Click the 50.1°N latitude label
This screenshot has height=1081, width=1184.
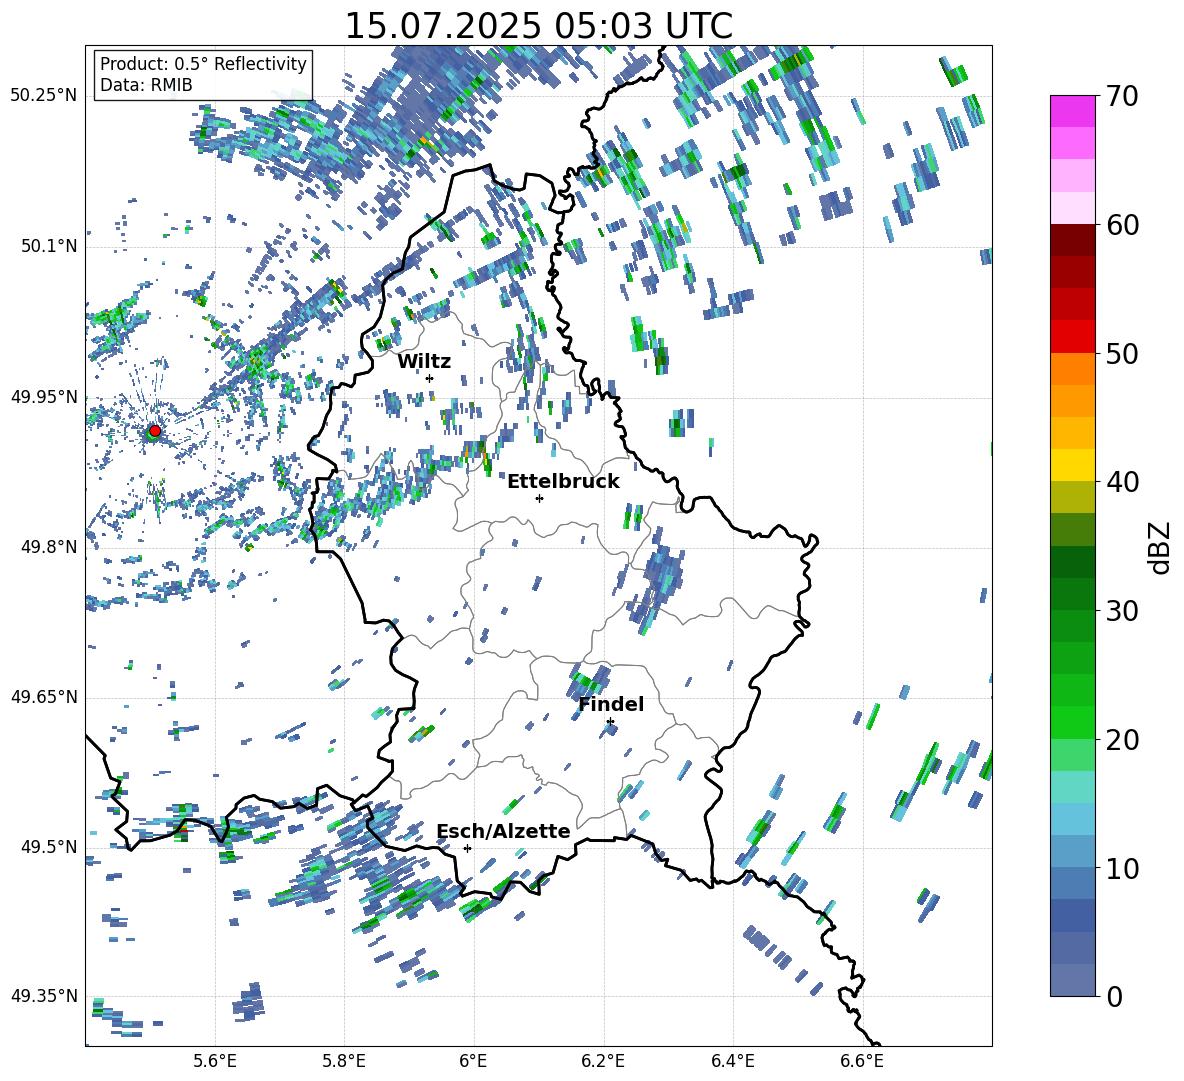pyautogui.click(x=49, y=246)
